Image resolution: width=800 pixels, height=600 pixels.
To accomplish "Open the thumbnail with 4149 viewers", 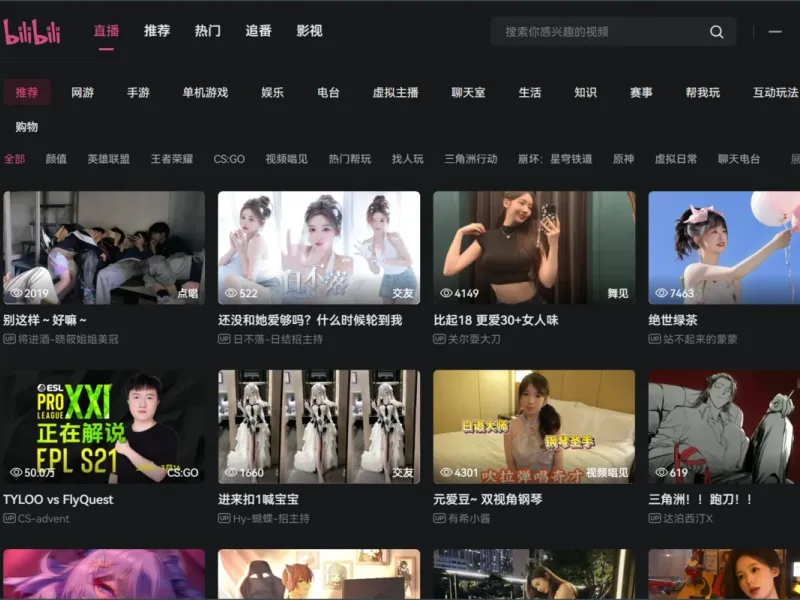I will point(534,248).
